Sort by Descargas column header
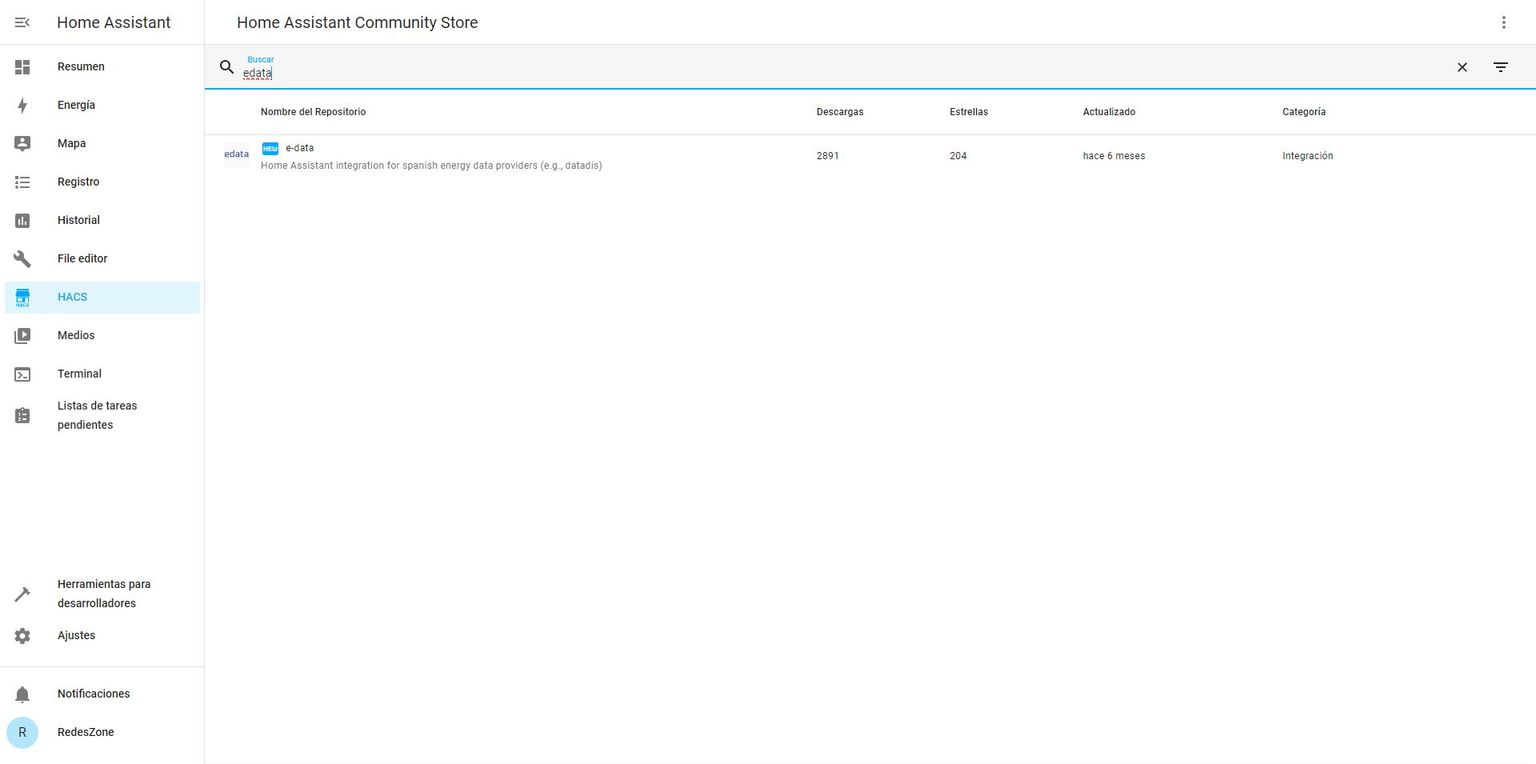The width and height of the screenshot is (1536, 764). click(840, 112)
